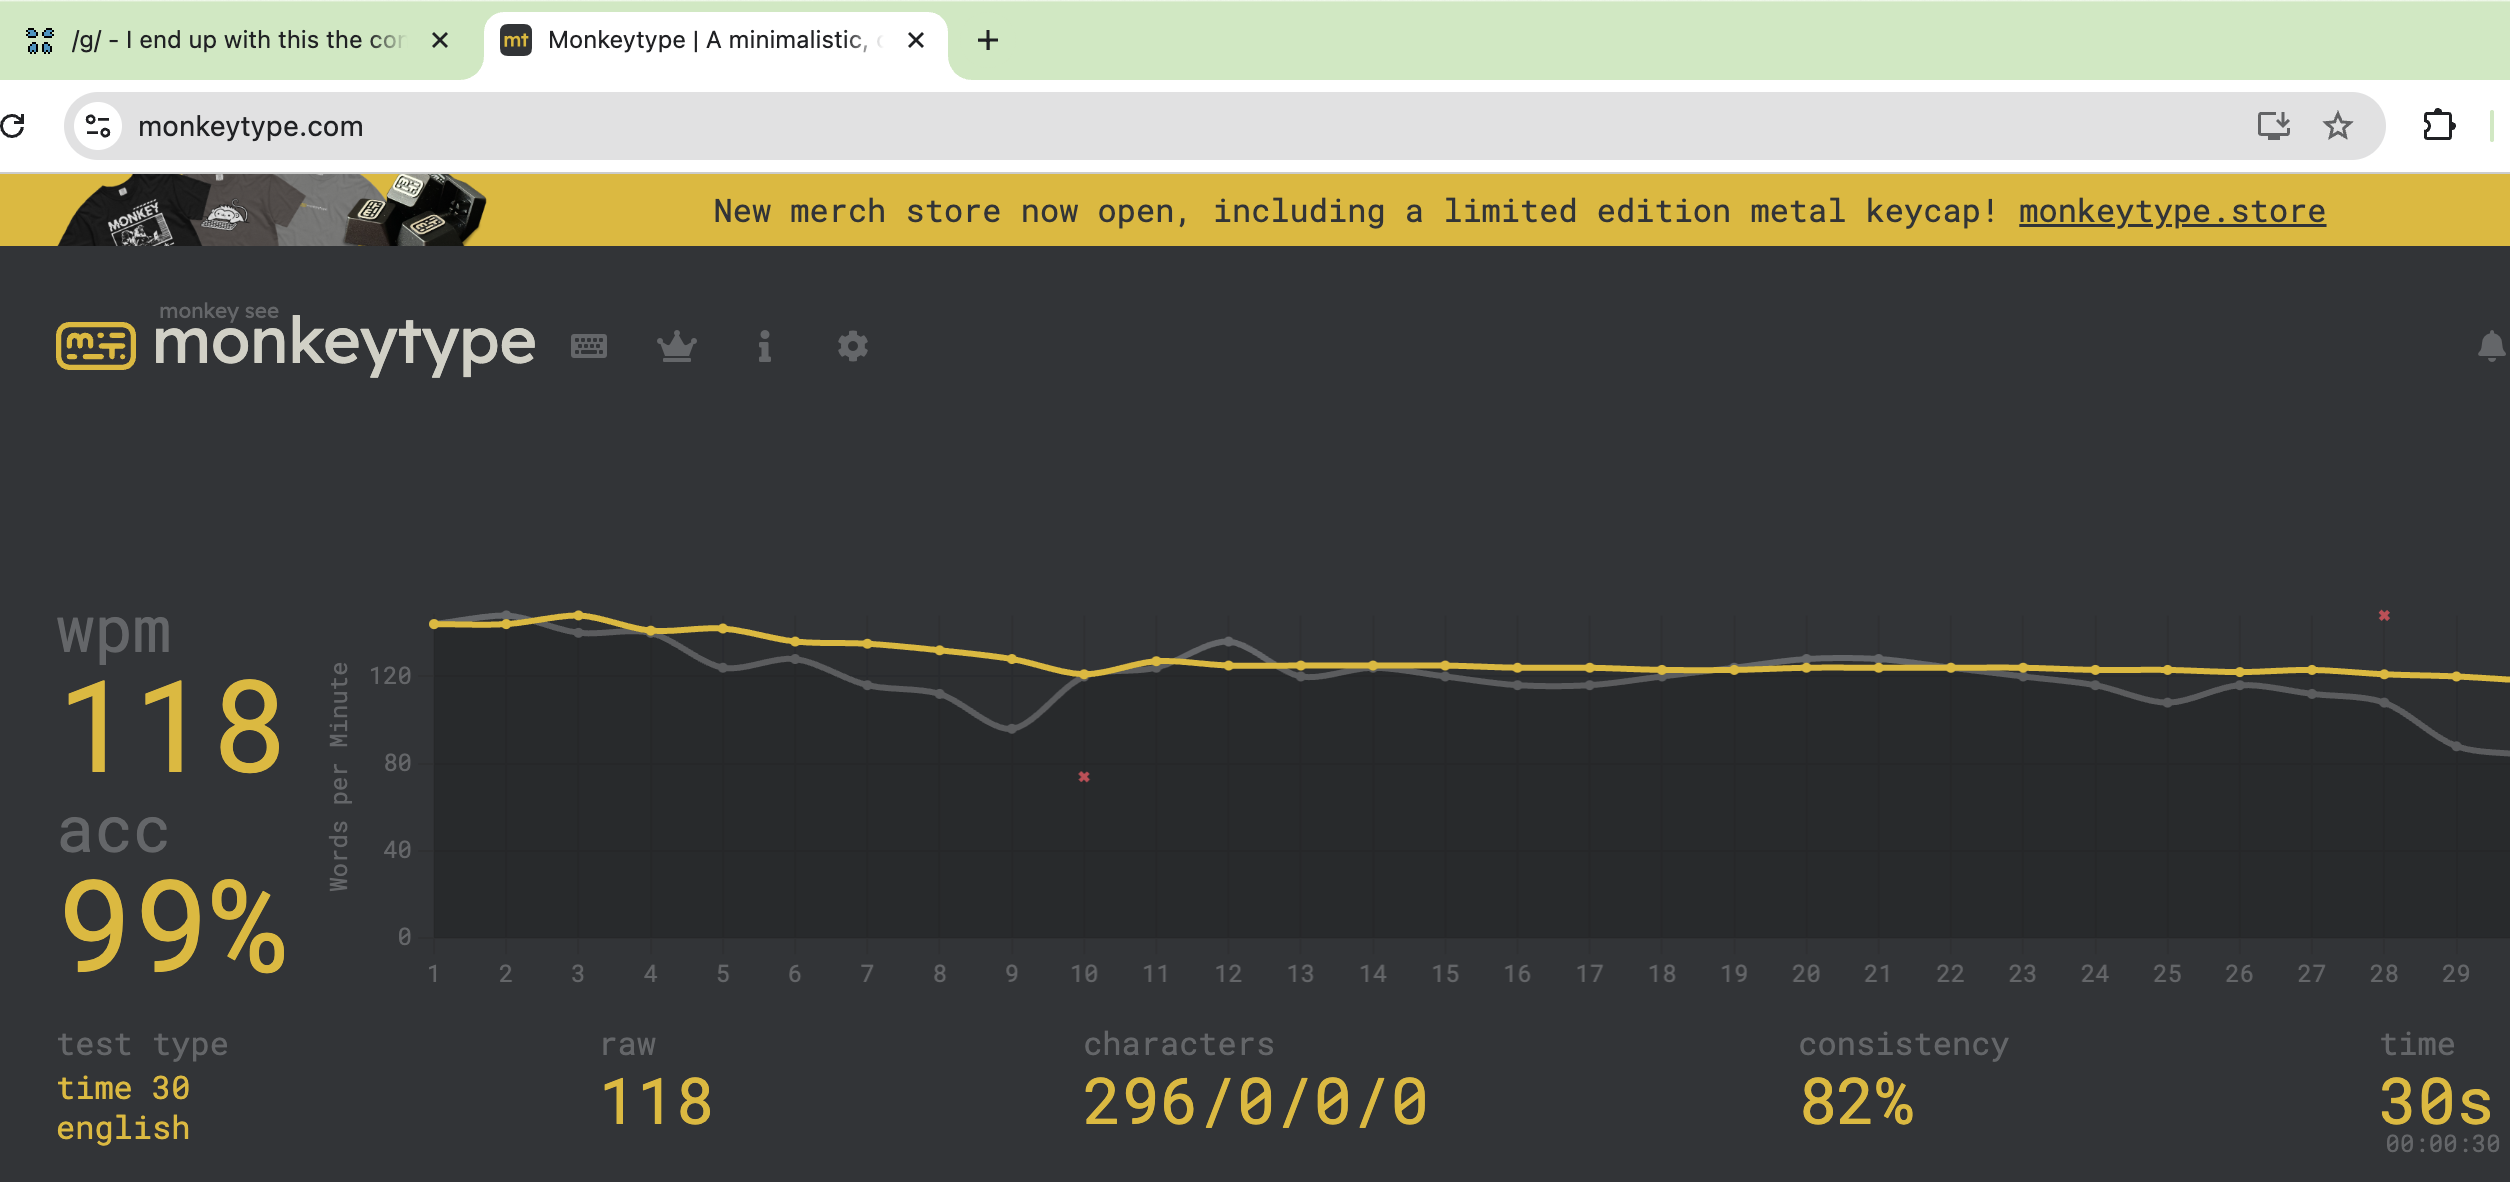Click the 82% consistency value

[x=1857, y=1102]
